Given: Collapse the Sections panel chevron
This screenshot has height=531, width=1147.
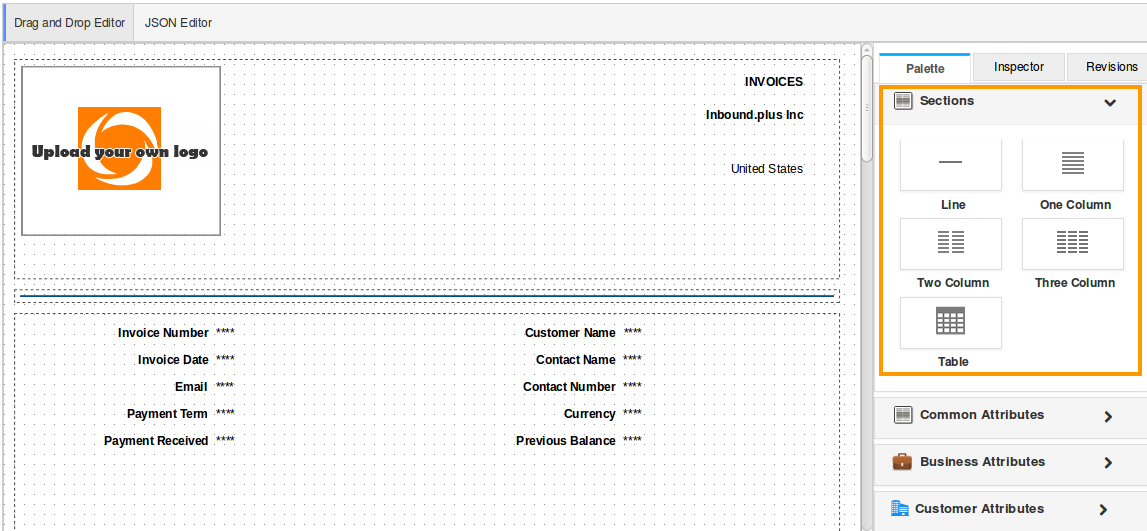Looking at the screenshot, I should [1110, 102].
